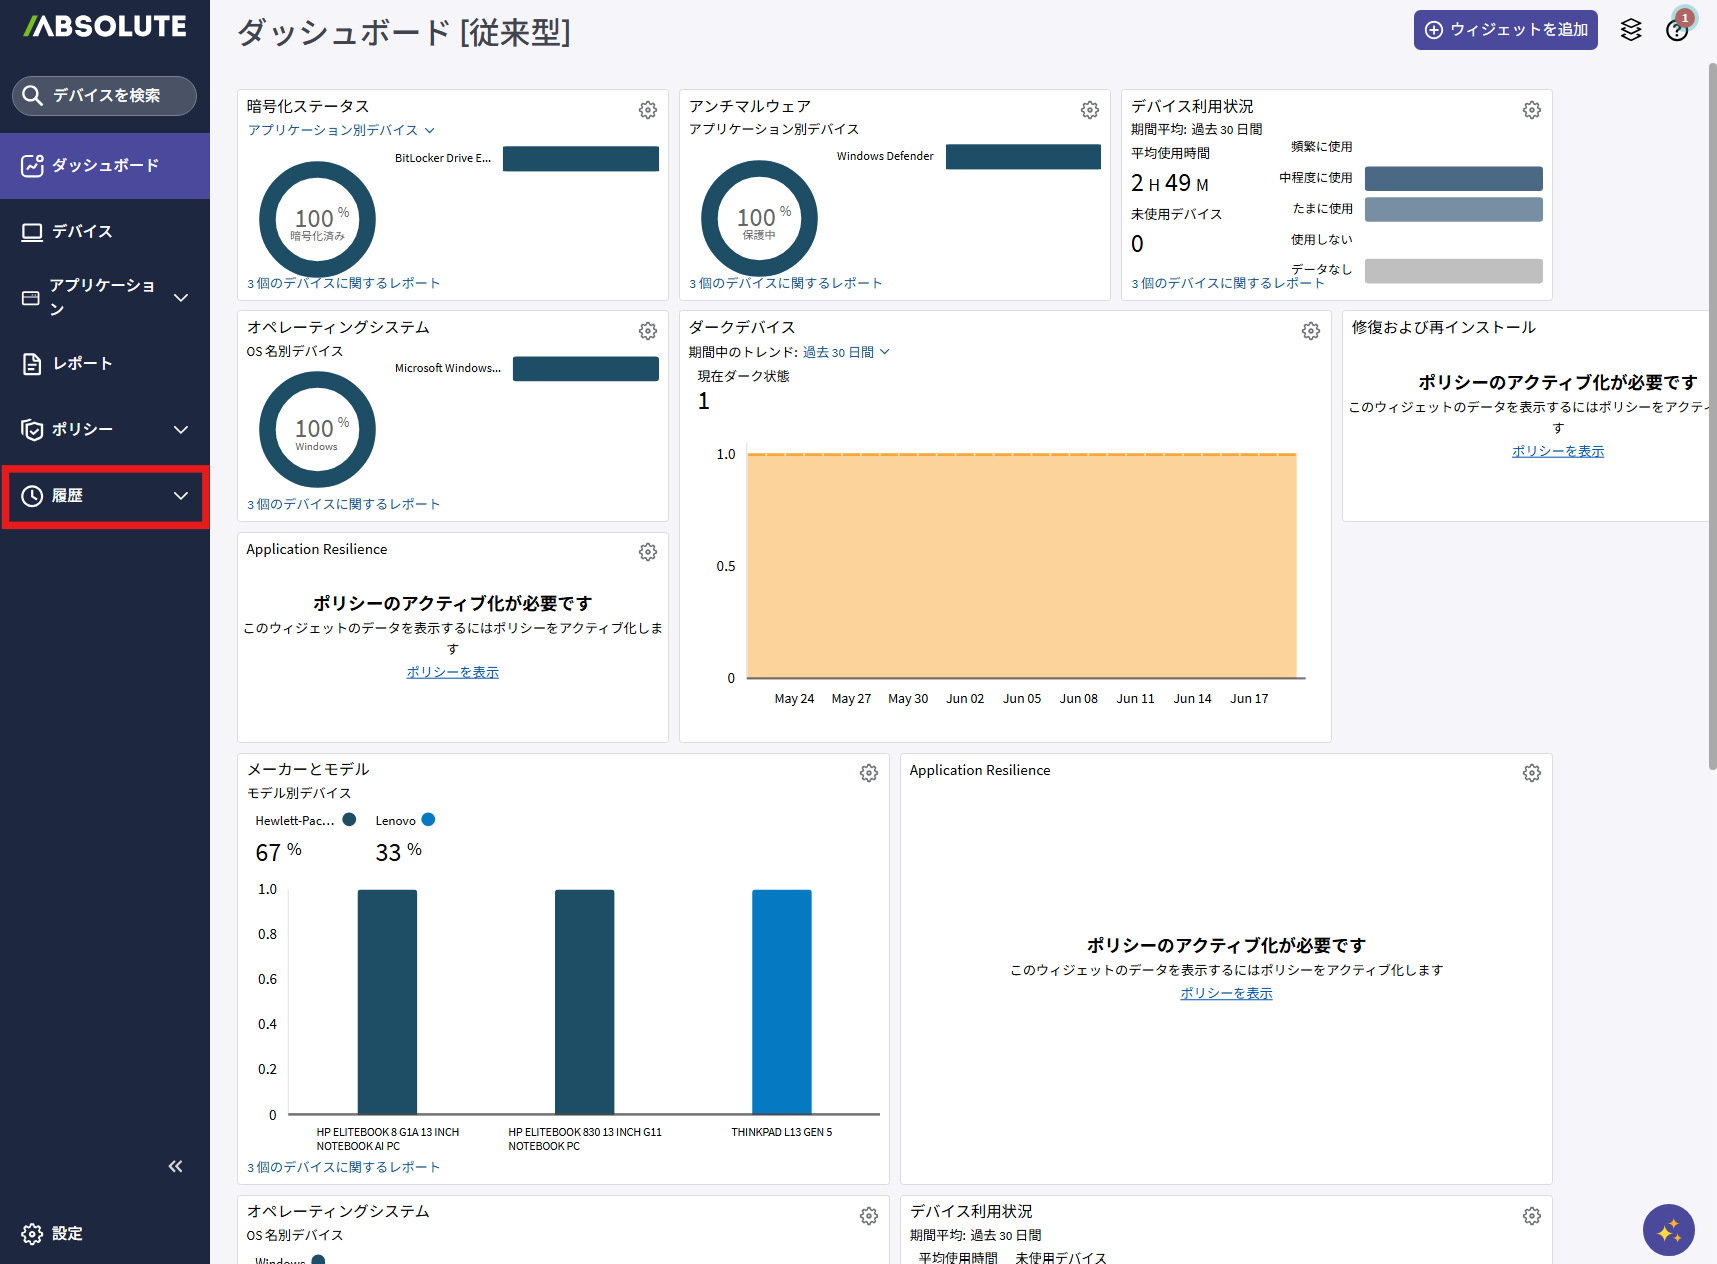Click the orange dark devices trend area

(x=1022, y=566)
